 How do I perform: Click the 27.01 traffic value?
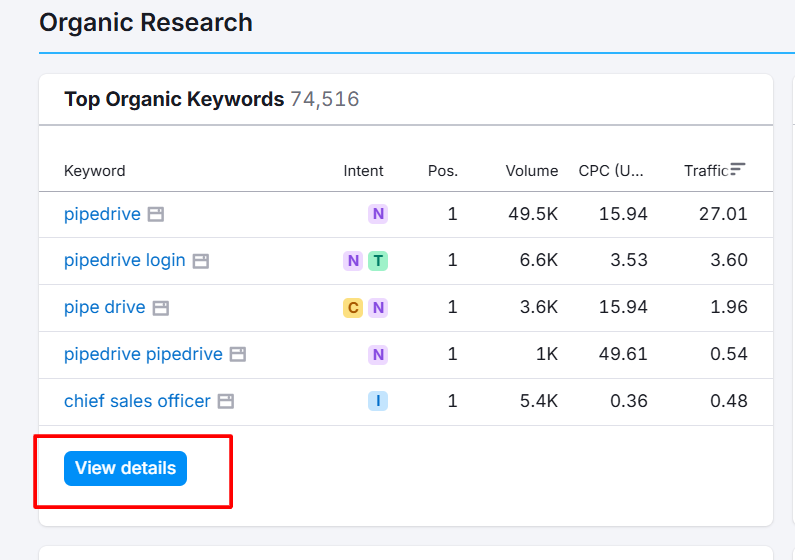click(723, 214)
